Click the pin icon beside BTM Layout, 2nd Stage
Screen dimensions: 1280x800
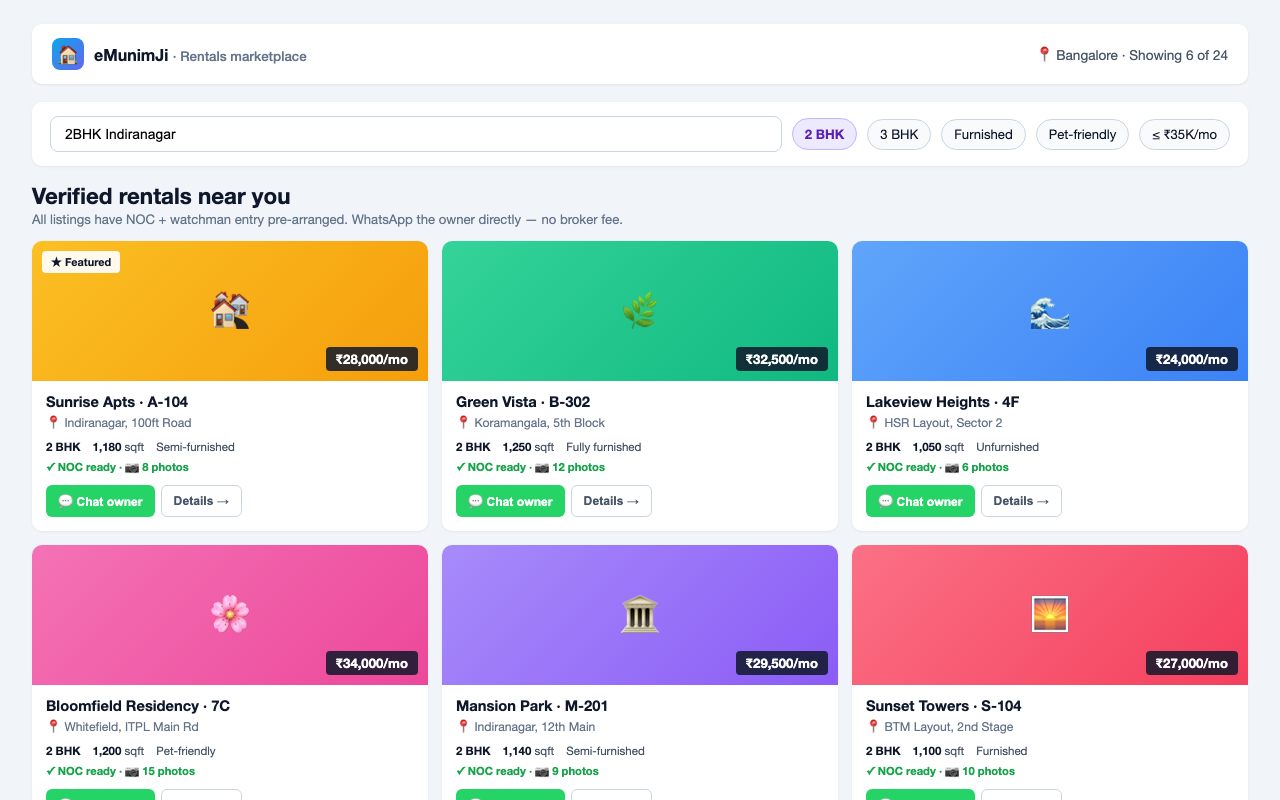coord(873,727)
